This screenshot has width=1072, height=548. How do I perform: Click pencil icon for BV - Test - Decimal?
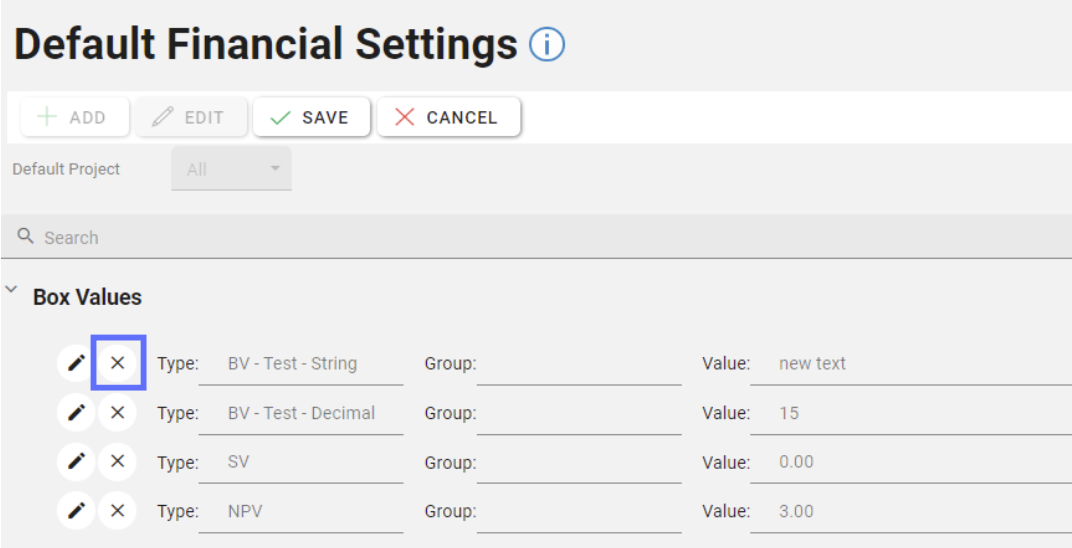(75, 412)
